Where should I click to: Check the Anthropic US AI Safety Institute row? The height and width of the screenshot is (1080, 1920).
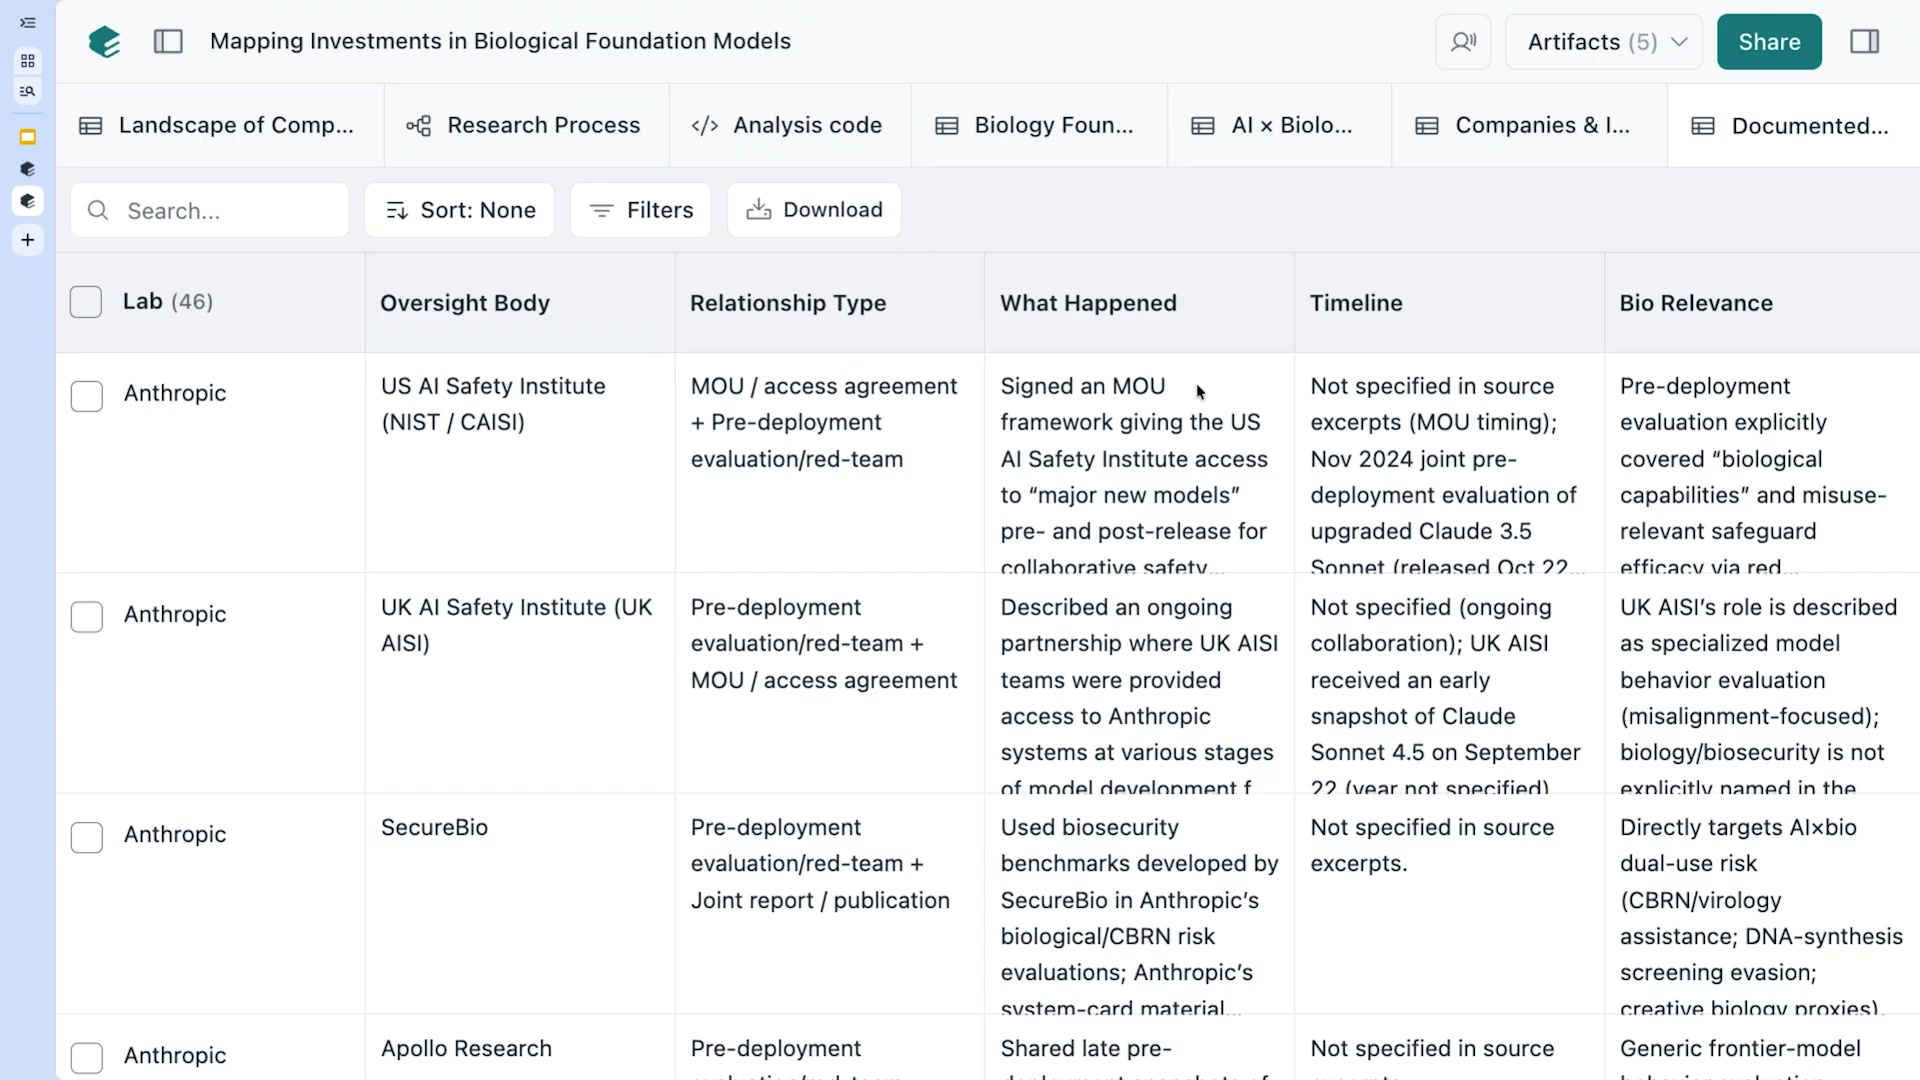[87, 396]
